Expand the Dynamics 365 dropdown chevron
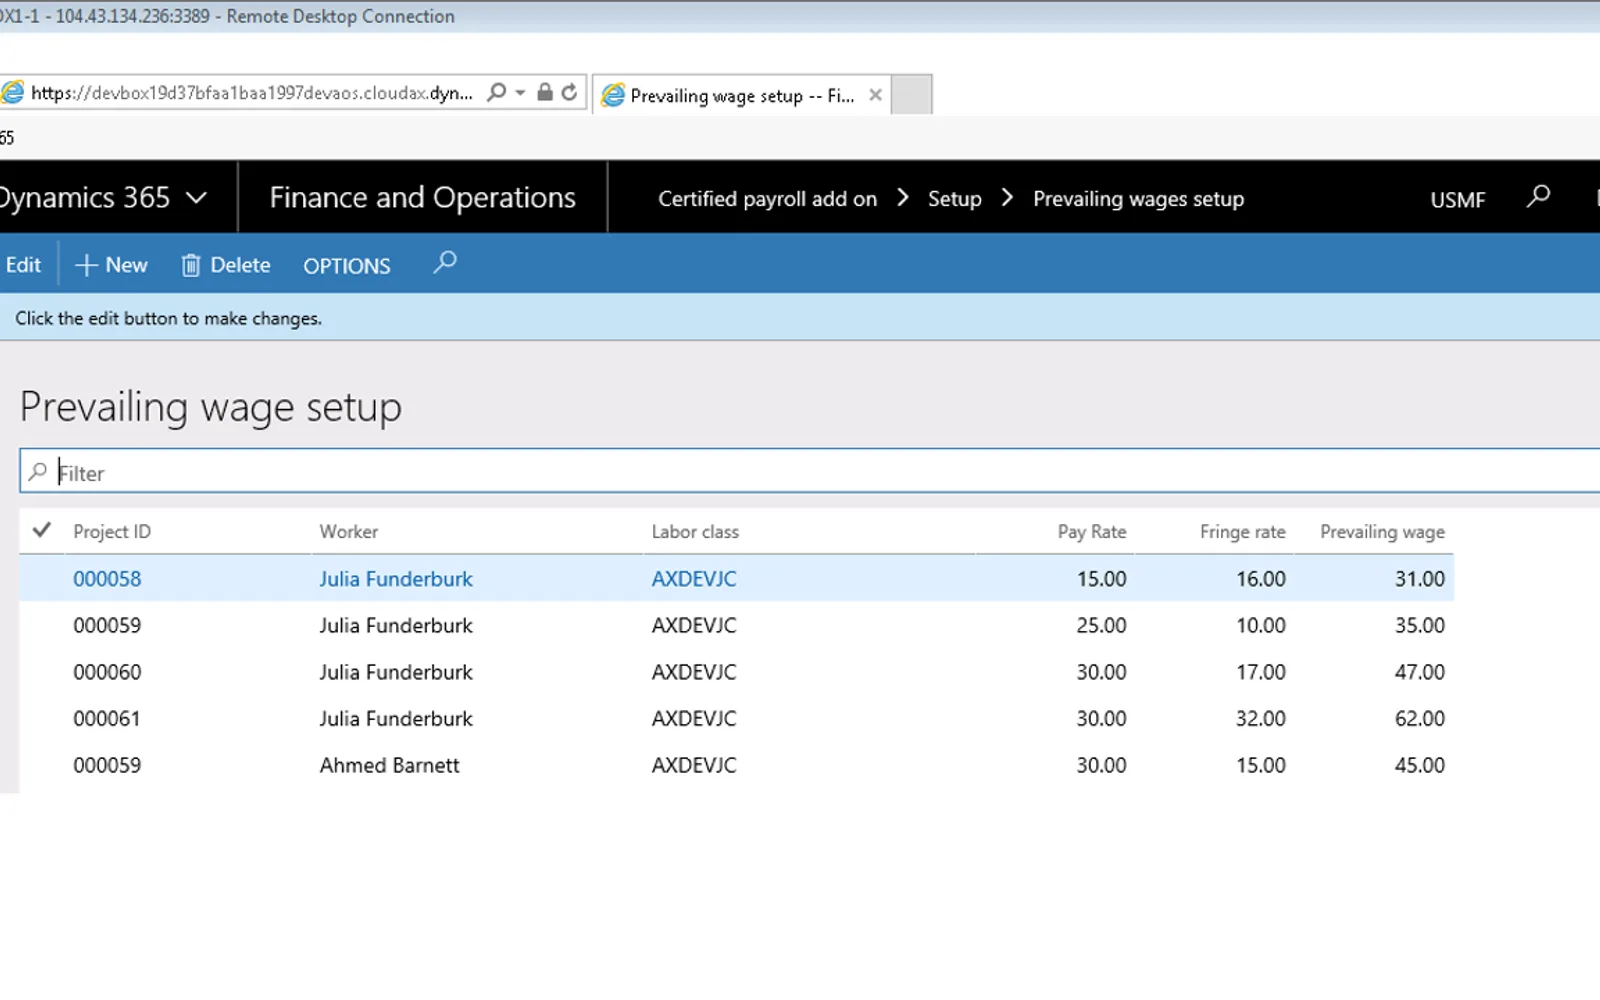This screenshot has height=1000, width=1600. (197, 198)
